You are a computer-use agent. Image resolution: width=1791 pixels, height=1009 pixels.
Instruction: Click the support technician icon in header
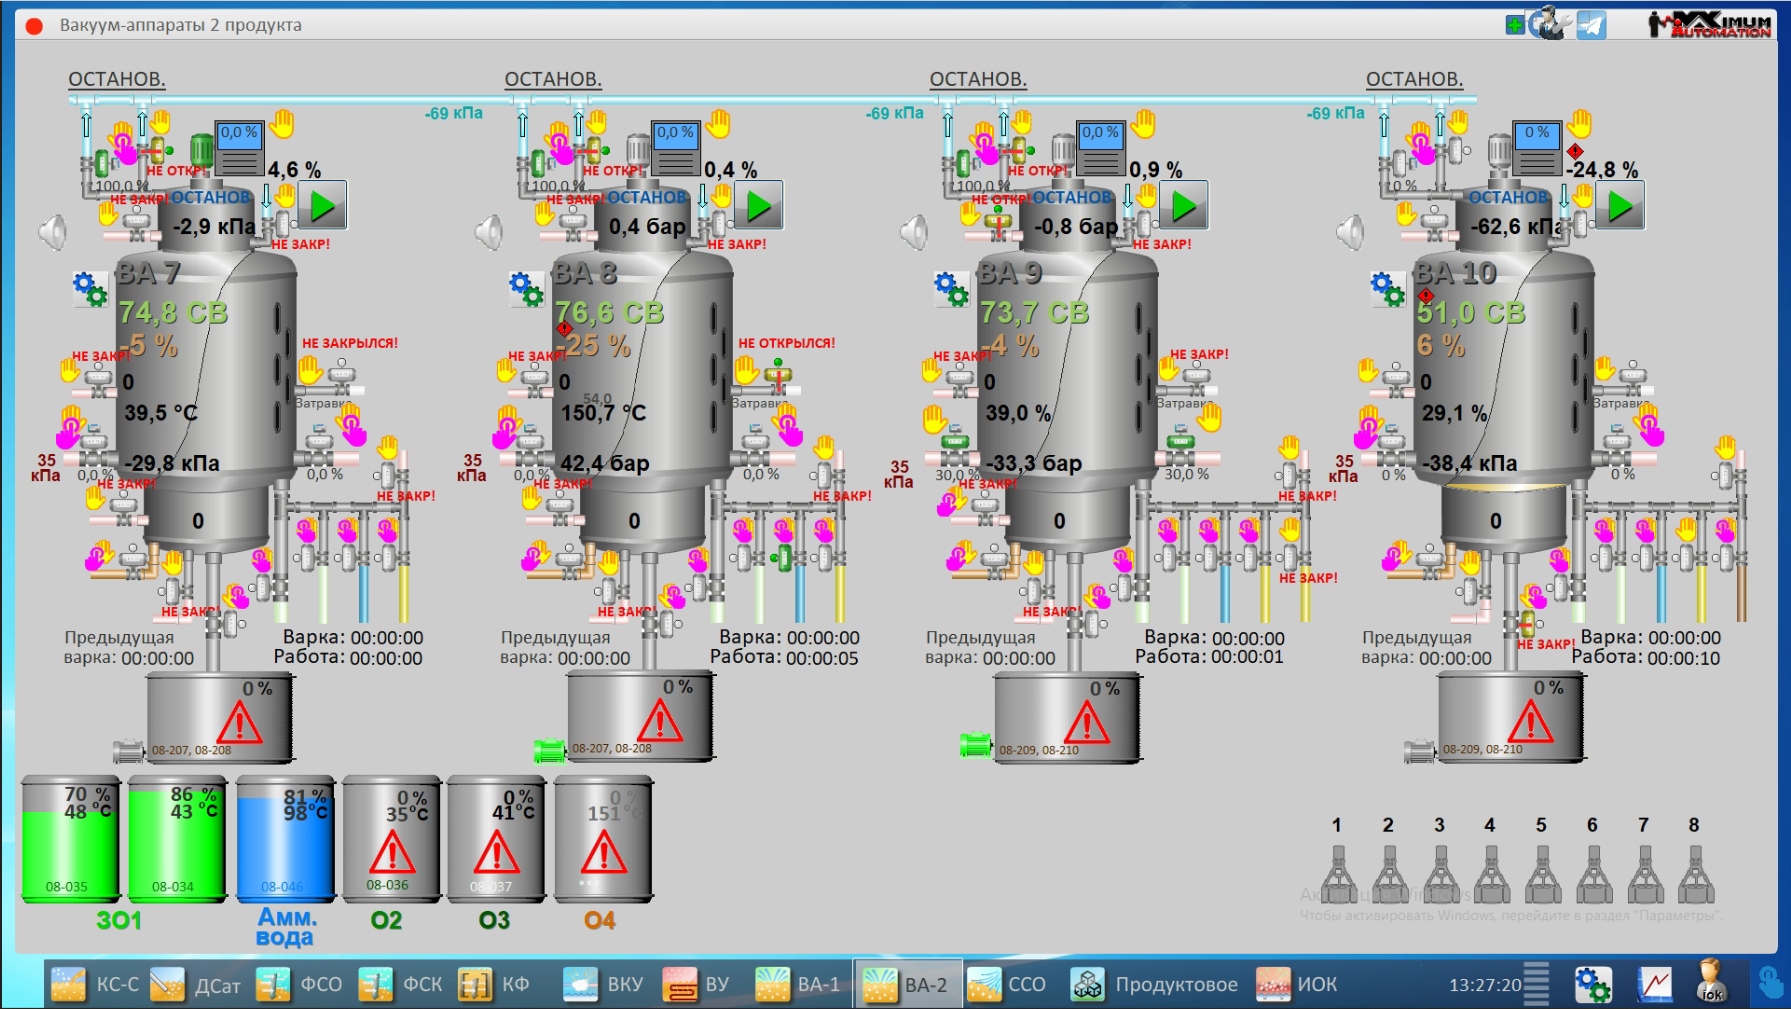[x=1551, y=24]
